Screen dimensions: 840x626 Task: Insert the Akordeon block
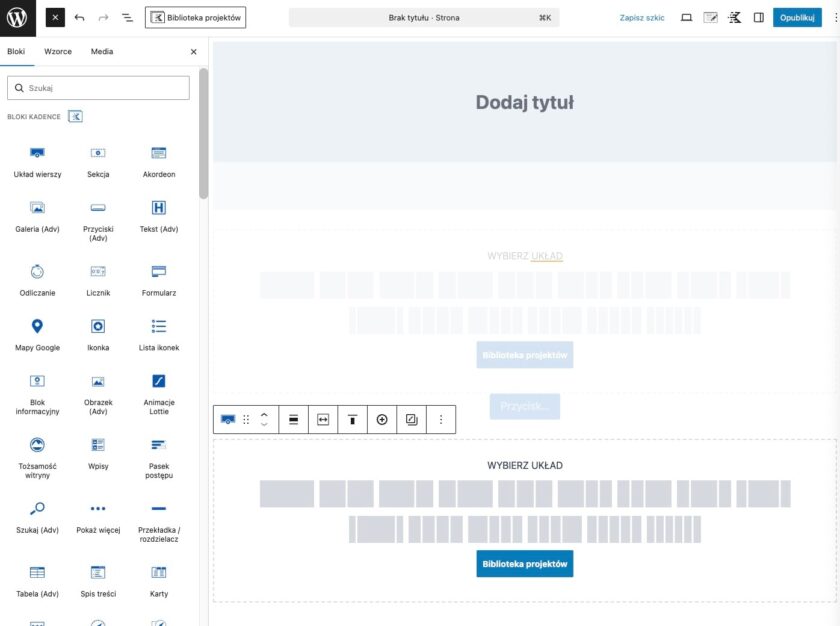158,161
